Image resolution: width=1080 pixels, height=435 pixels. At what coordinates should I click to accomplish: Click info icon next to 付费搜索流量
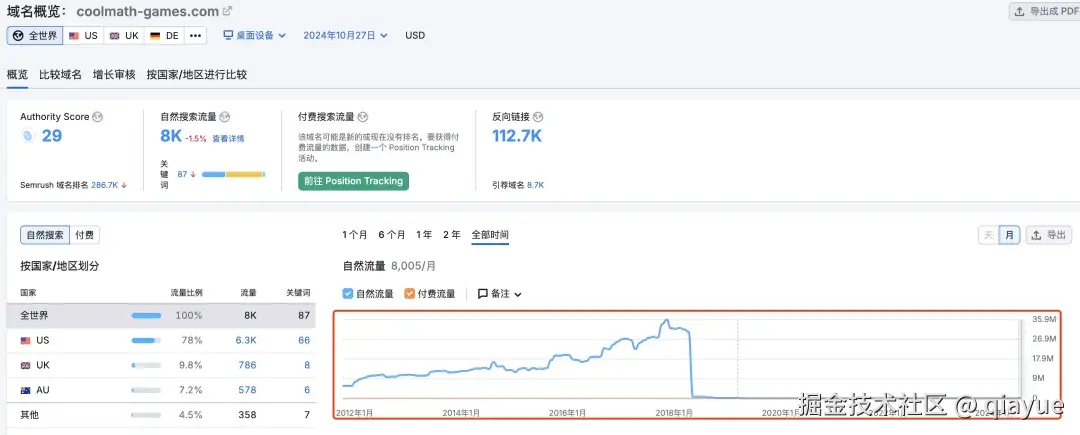coord(363,117)
